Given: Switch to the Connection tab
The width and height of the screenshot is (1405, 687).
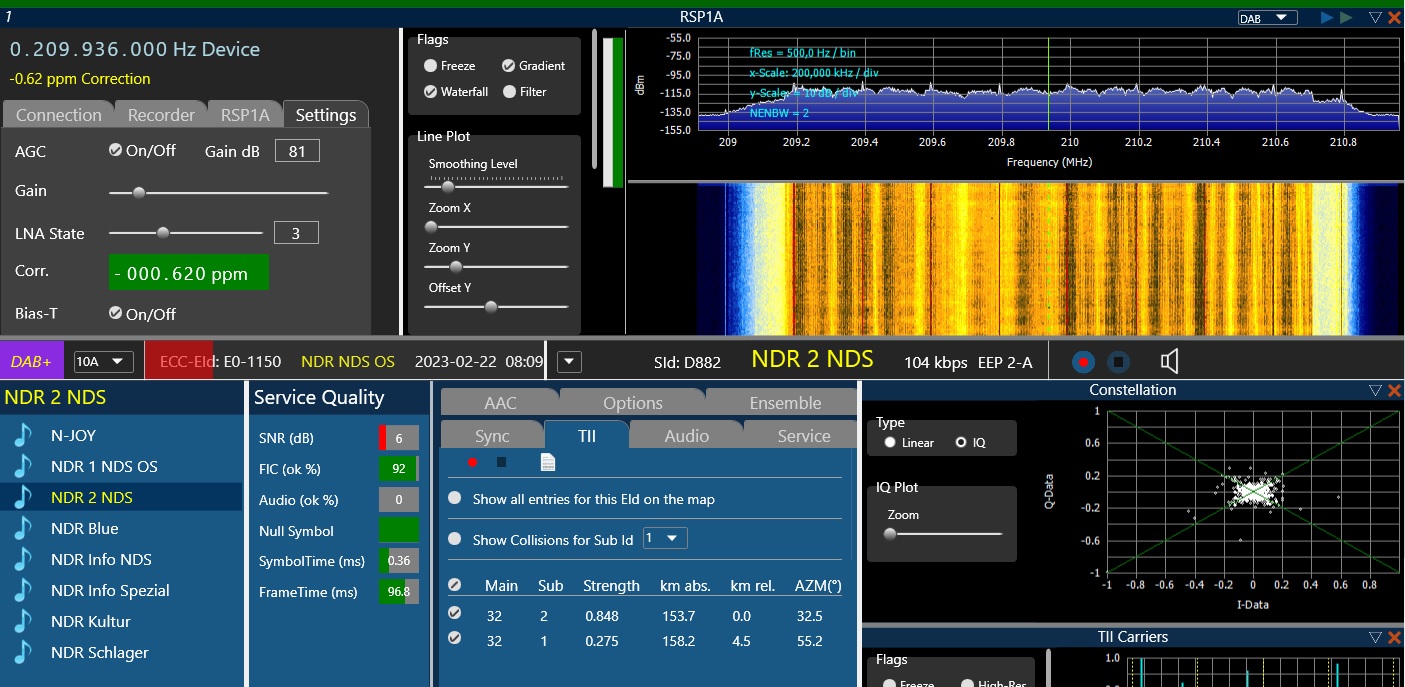Looking at the screenshot, I should click(x=58, y=115).
